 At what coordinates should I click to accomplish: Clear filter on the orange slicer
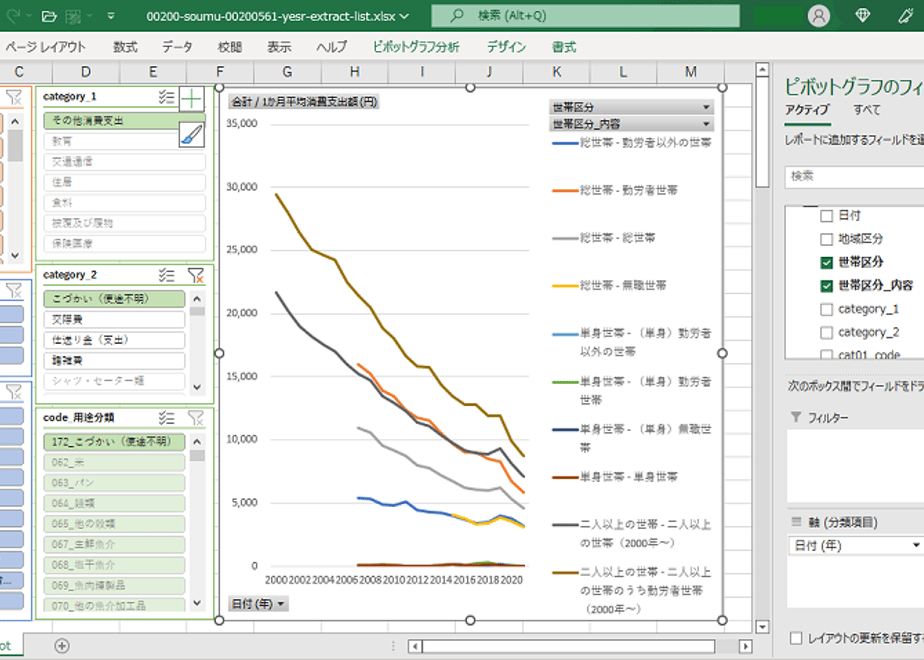(14, 98)
